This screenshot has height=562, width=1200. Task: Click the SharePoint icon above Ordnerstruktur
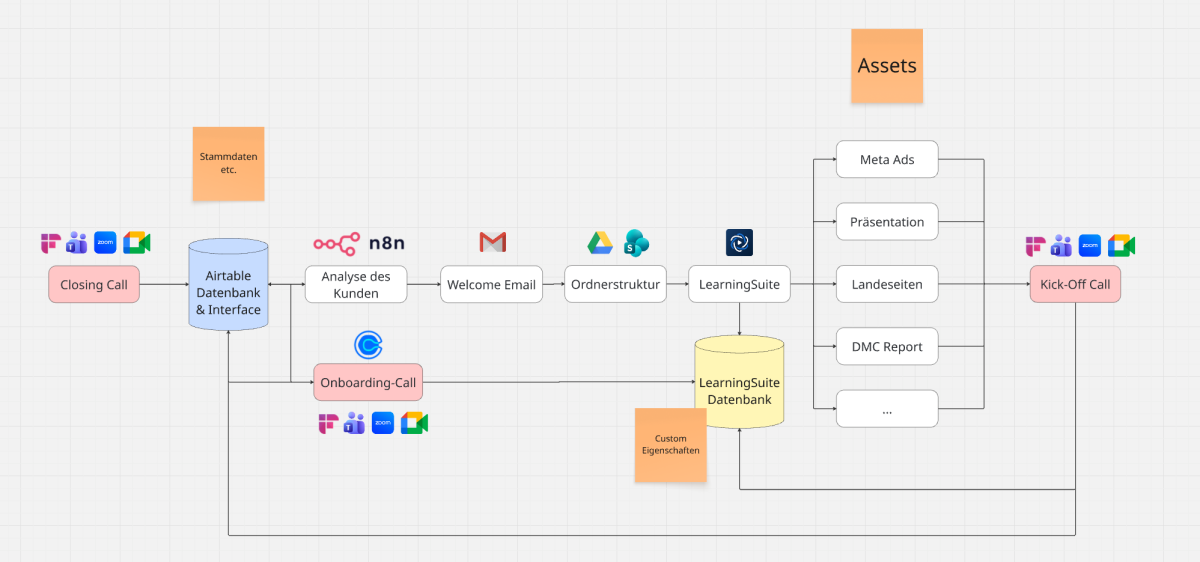637,242
